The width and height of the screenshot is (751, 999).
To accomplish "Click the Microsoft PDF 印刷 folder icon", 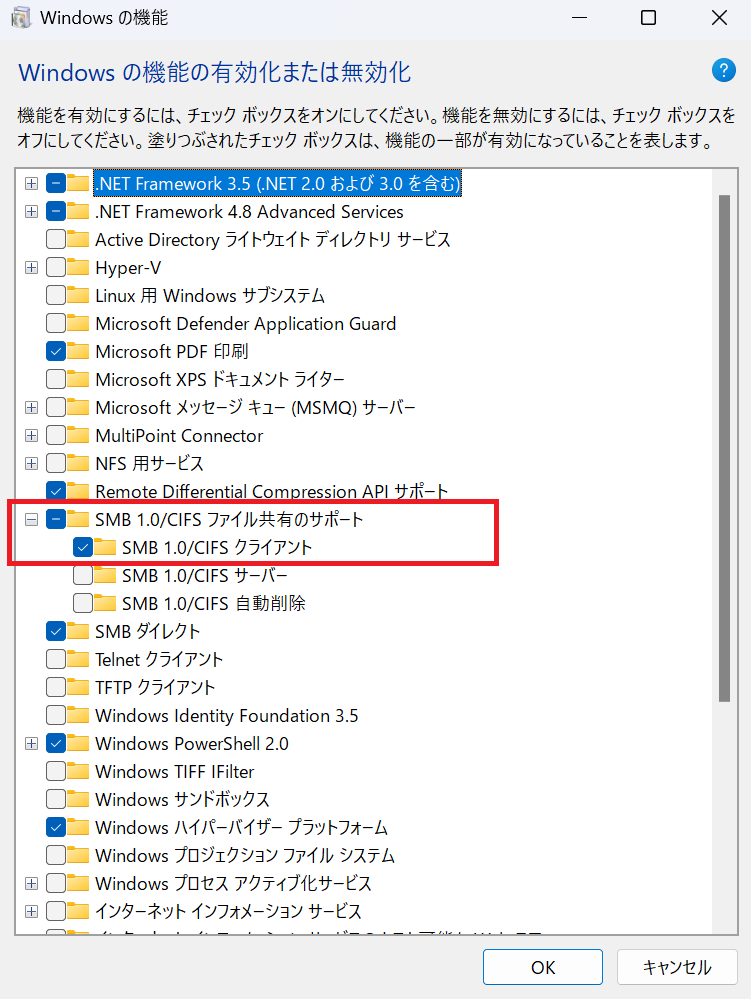I will point(78,351).
